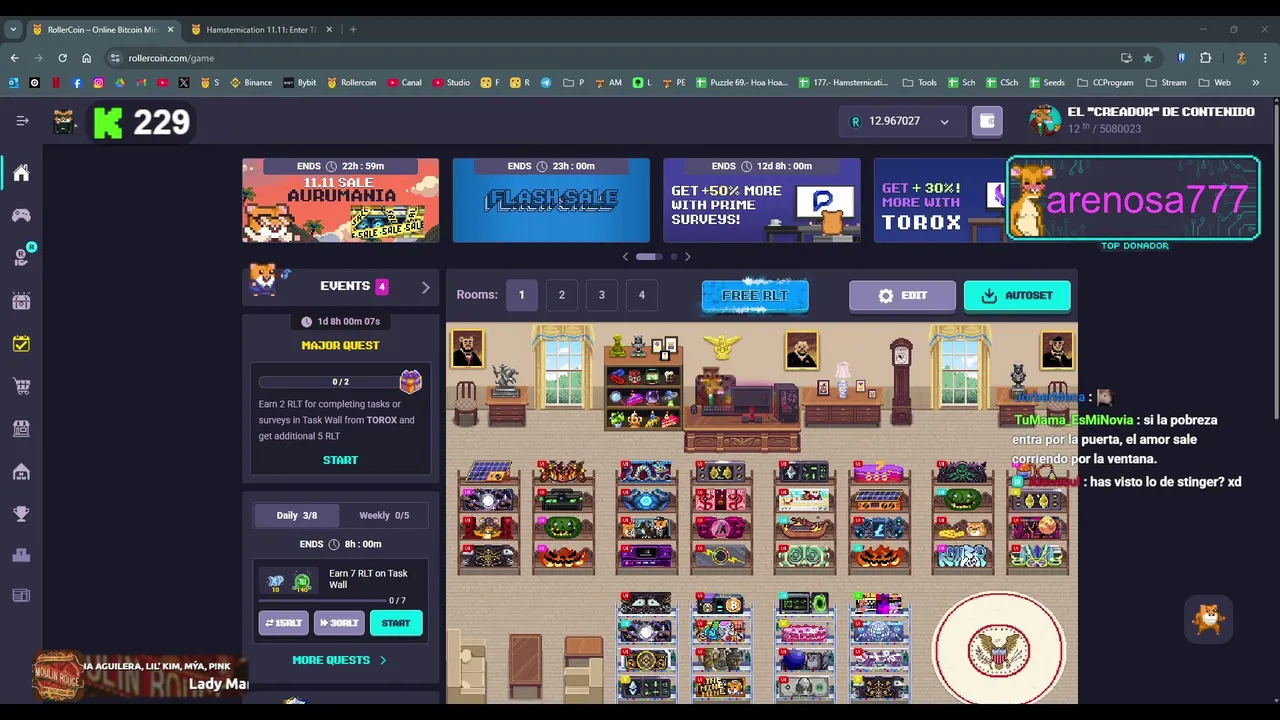The image size is (1280, 720).
Task: Open the 11.11 Sale Aurumania banner
Action: 340,200
